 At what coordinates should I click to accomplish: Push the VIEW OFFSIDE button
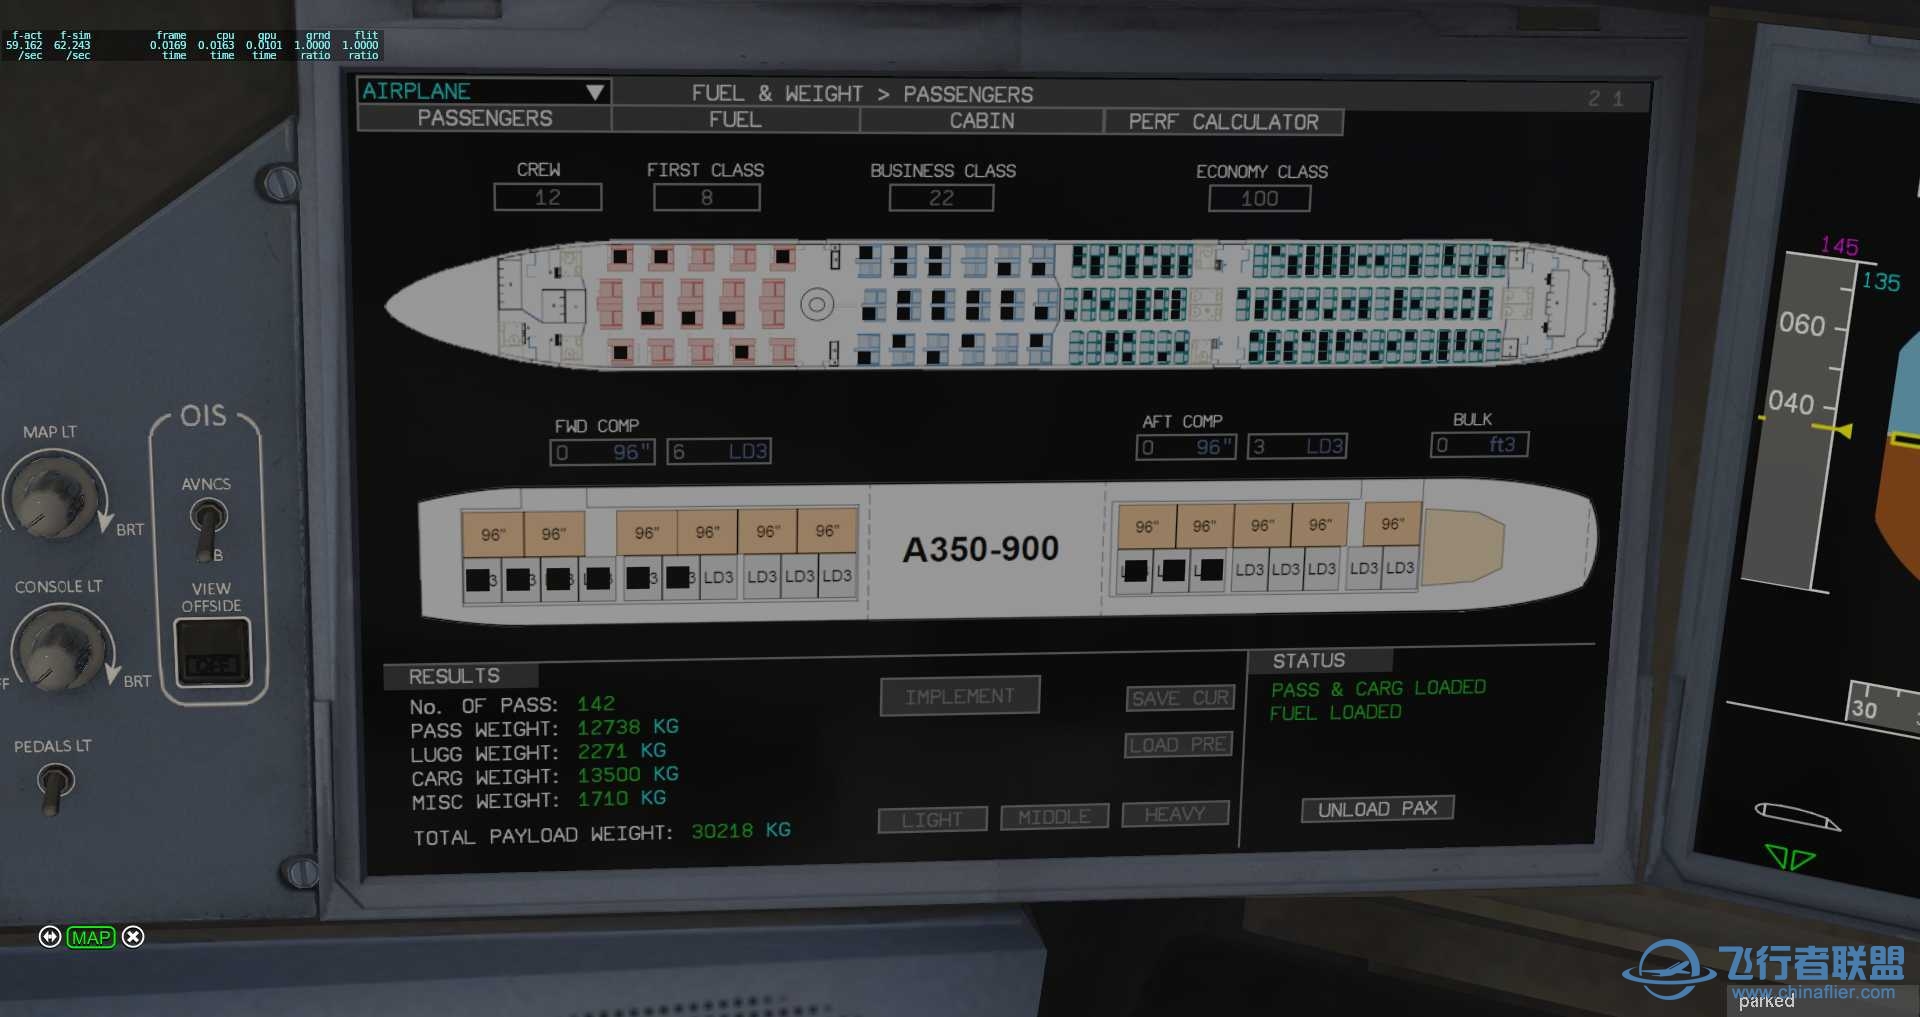coord(212,652)
